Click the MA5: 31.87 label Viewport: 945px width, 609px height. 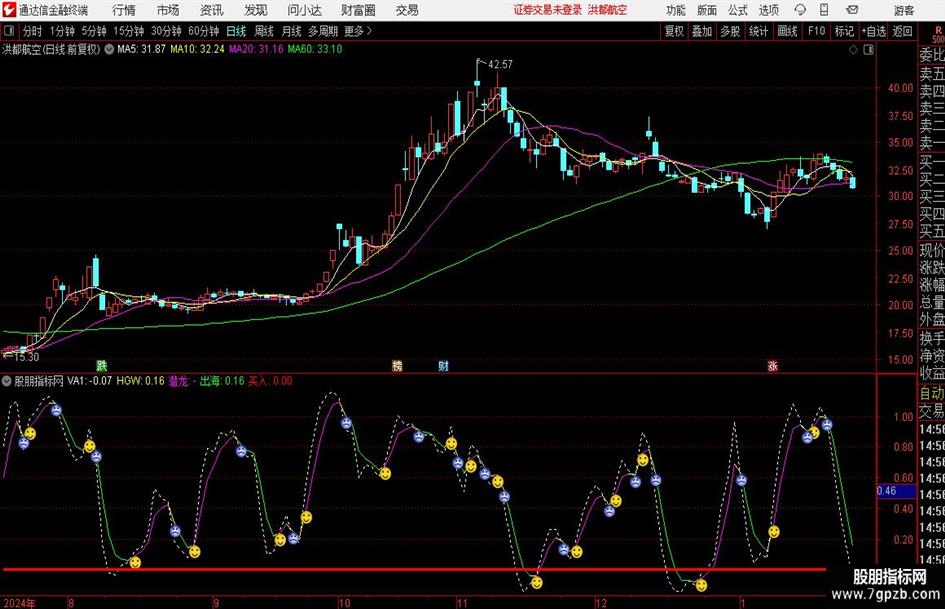(141, 49)
